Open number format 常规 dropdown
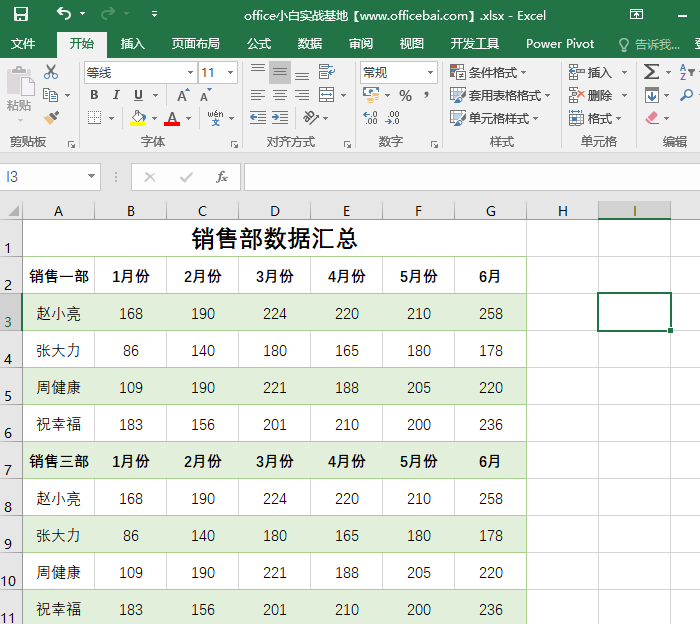Viewport: 700px width, 624px height. pos(430,72)
